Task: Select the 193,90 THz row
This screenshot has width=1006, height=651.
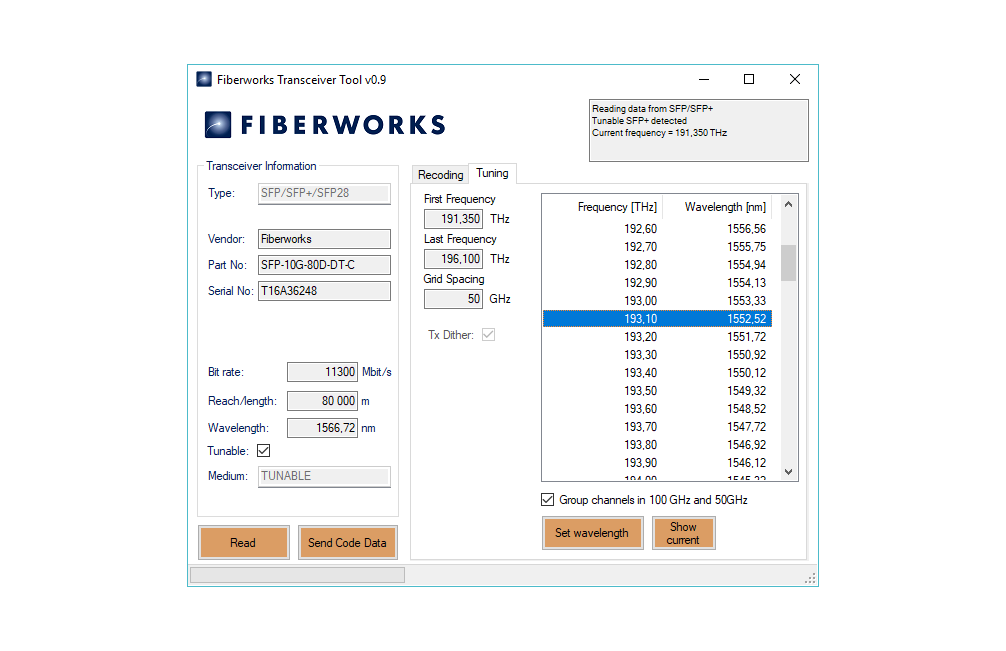Action: click(657, 462)
